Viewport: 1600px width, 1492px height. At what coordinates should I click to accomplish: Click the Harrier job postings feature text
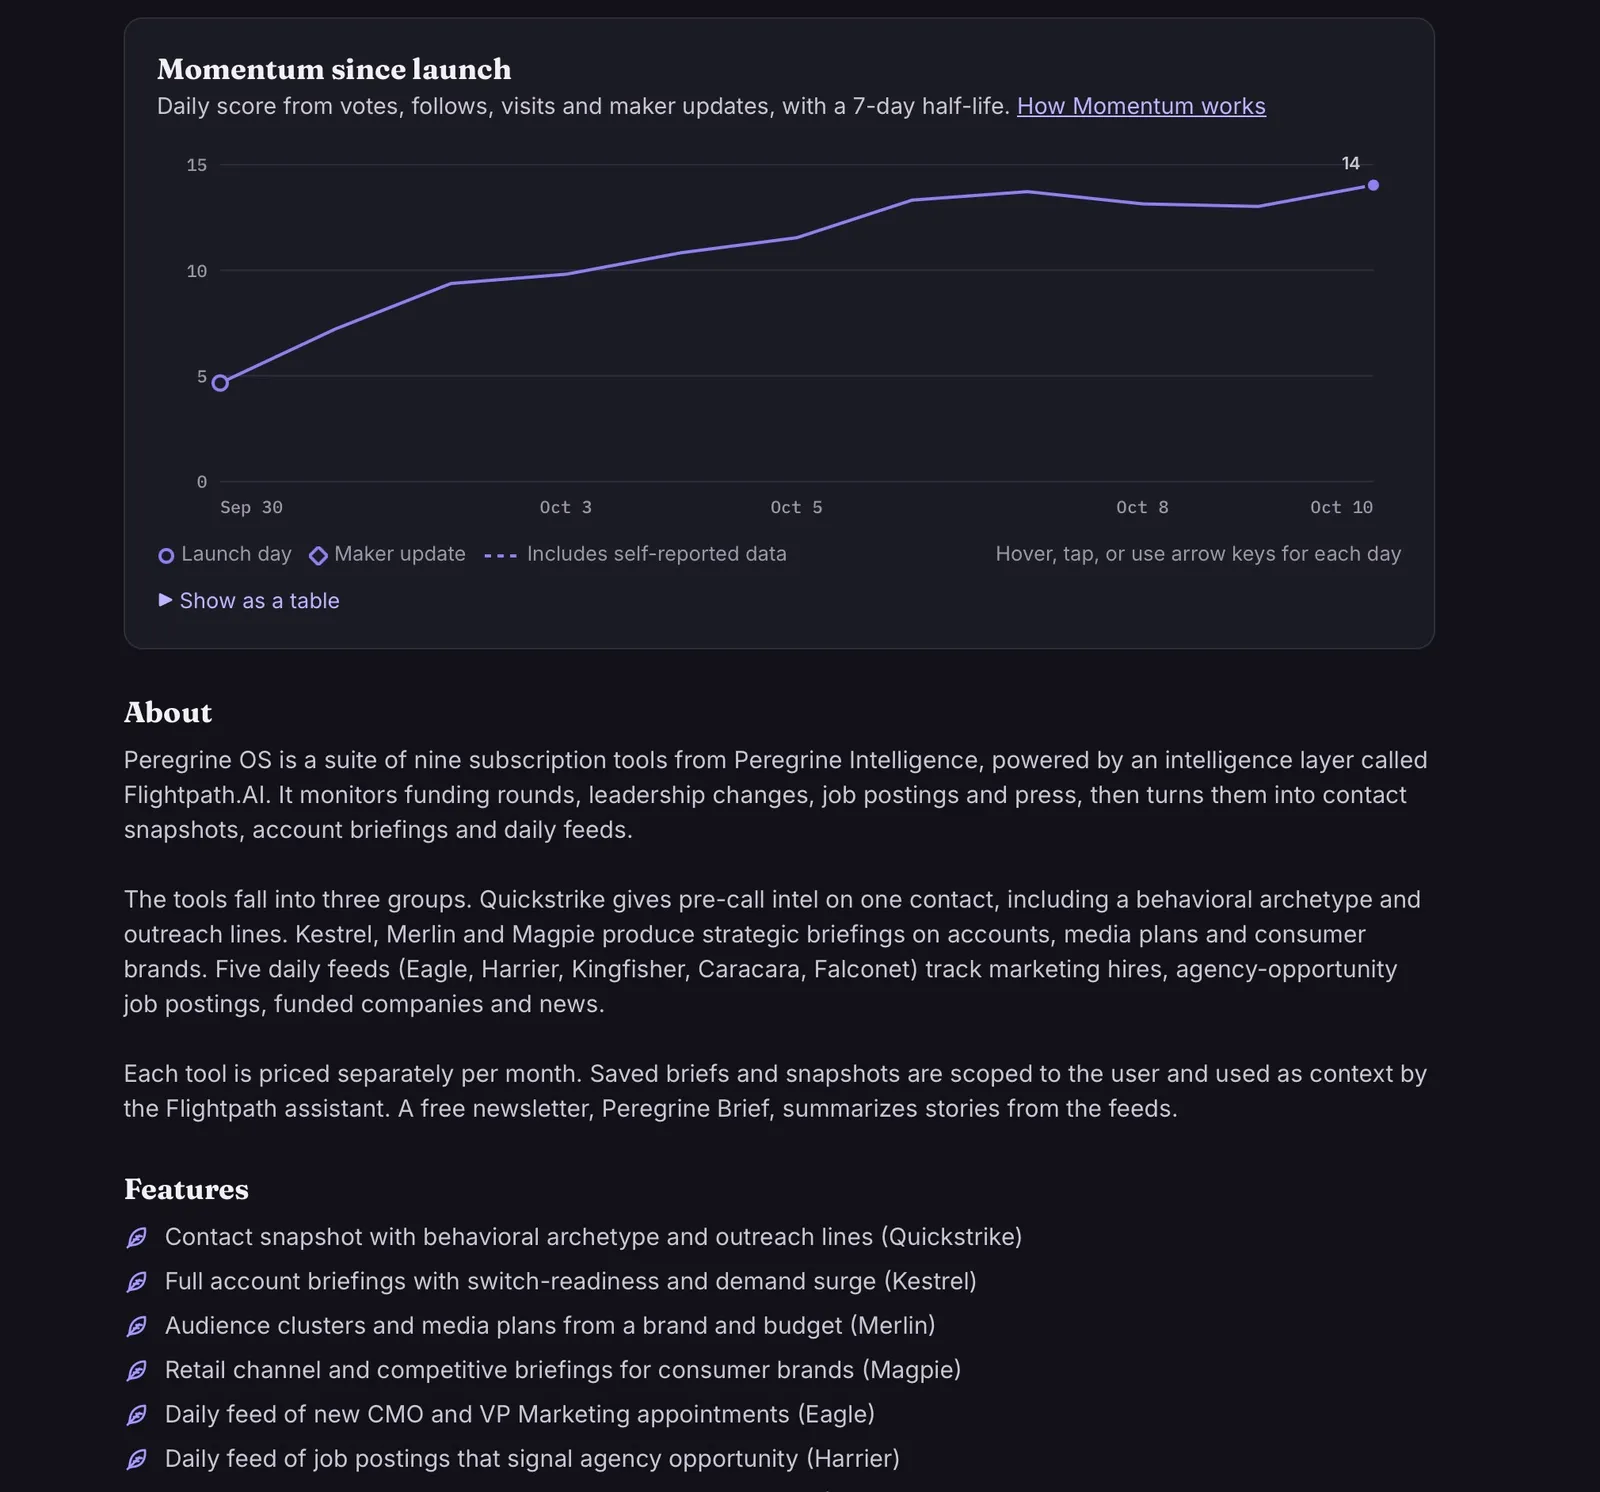(x=532, y=1458)
